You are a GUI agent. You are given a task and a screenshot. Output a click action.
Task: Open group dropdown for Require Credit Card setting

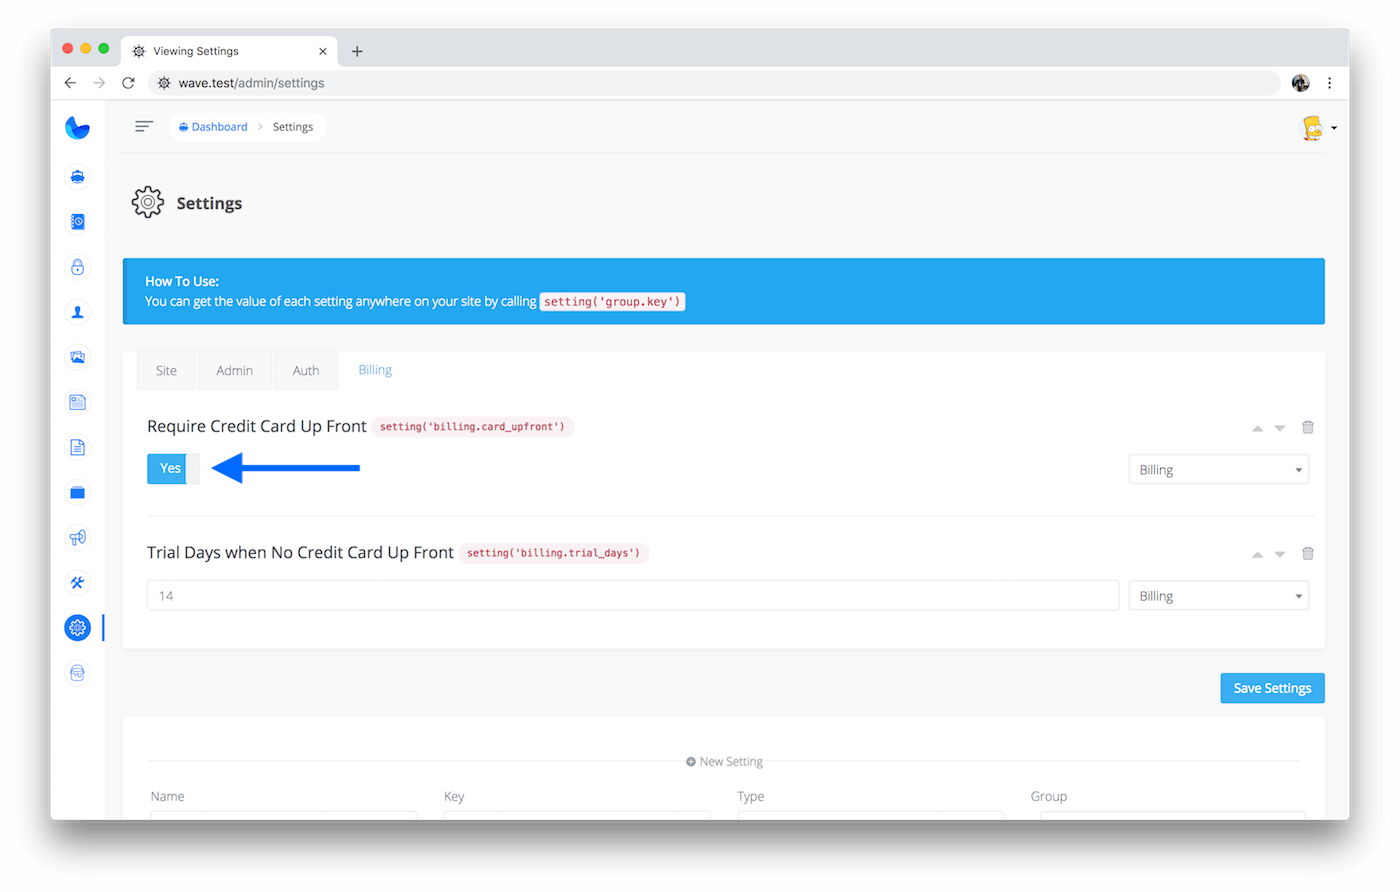click(x=1218, y=470)
